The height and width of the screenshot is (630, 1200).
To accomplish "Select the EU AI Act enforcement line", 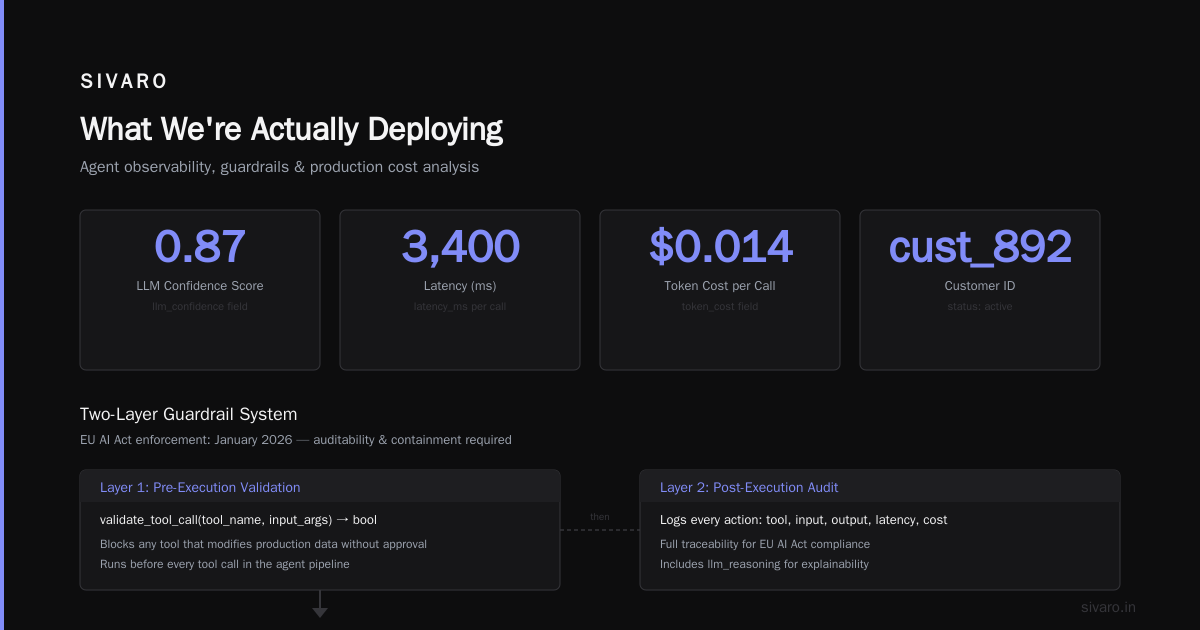I will pos(296,440).
